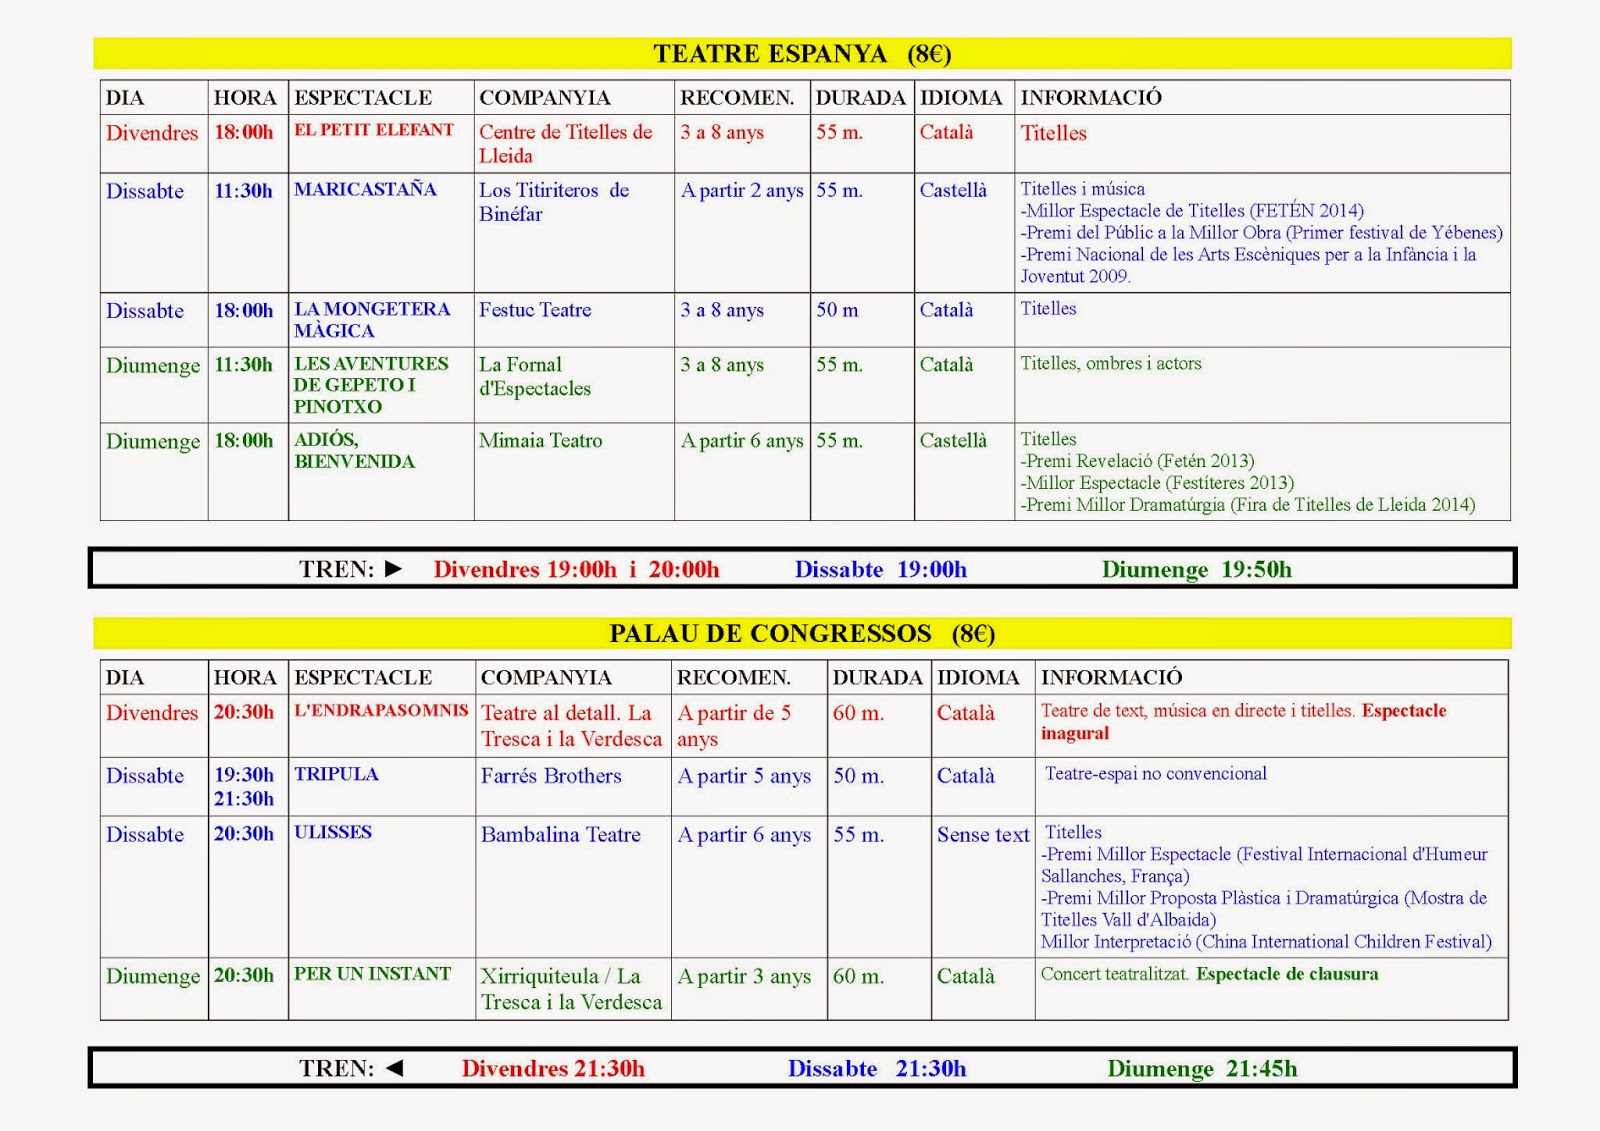Click the COMPANYIA header in Palau table
This screenshot has width=1600, height=1131.
(x=546, y=678)
